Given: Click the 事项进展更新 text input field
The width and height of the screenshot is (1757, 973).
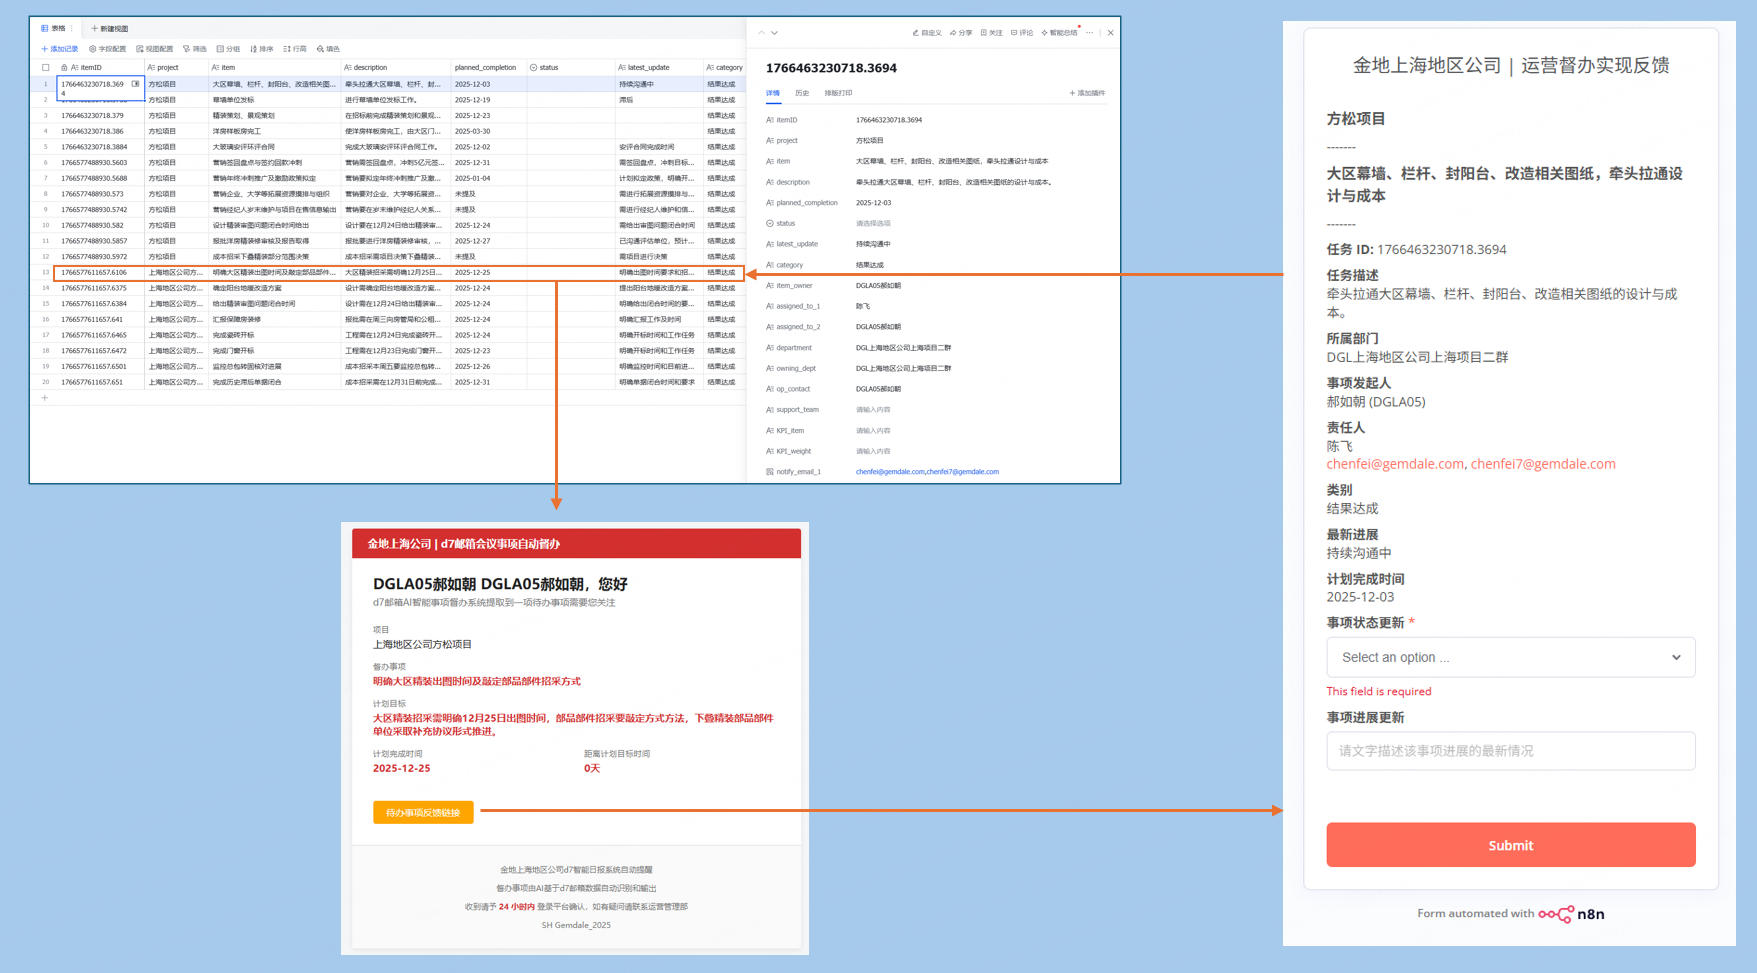Looking at the screenshot, I should 1510,751.
